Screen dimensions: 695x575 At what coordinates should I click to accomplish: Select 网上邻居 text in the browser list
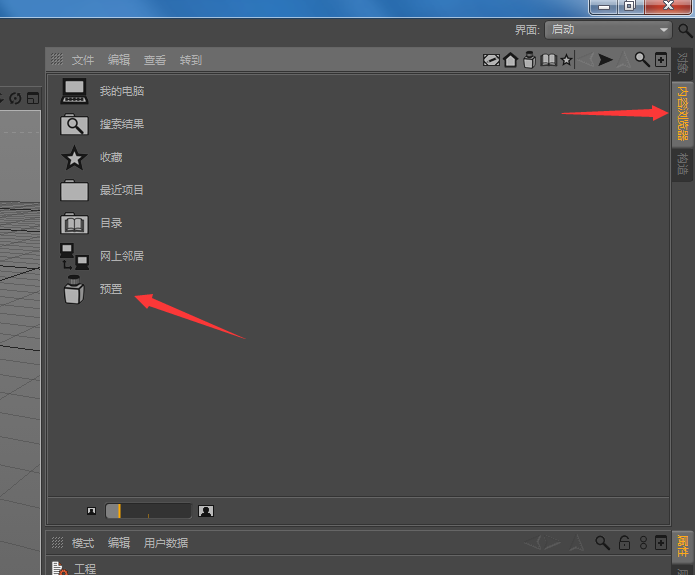[x=122, y=256]
